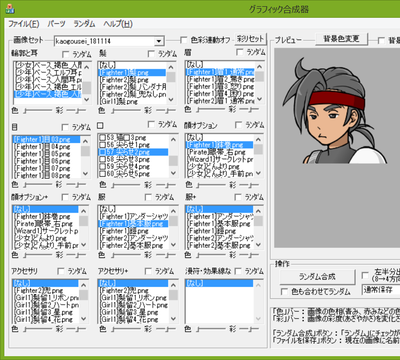Image resolution: width=400 pixels, height=360 pixels.
Task: Enable the 色彩連動オフ checkbox
Action: tap(183, 40)
